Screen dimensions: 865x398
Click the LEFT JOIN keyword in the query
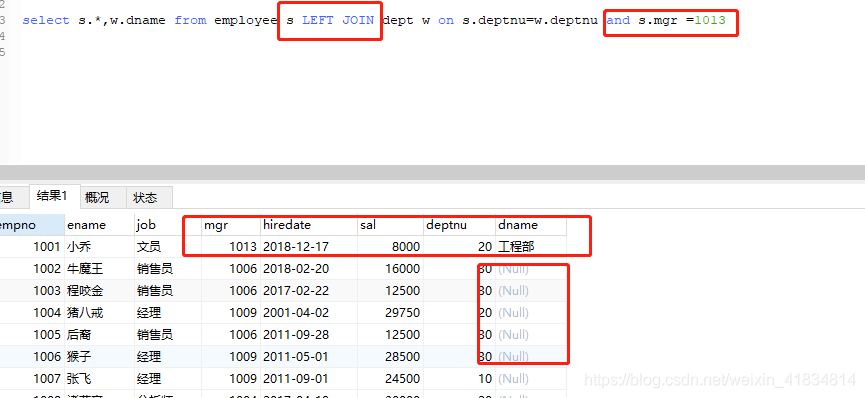[x=338, y=20]
